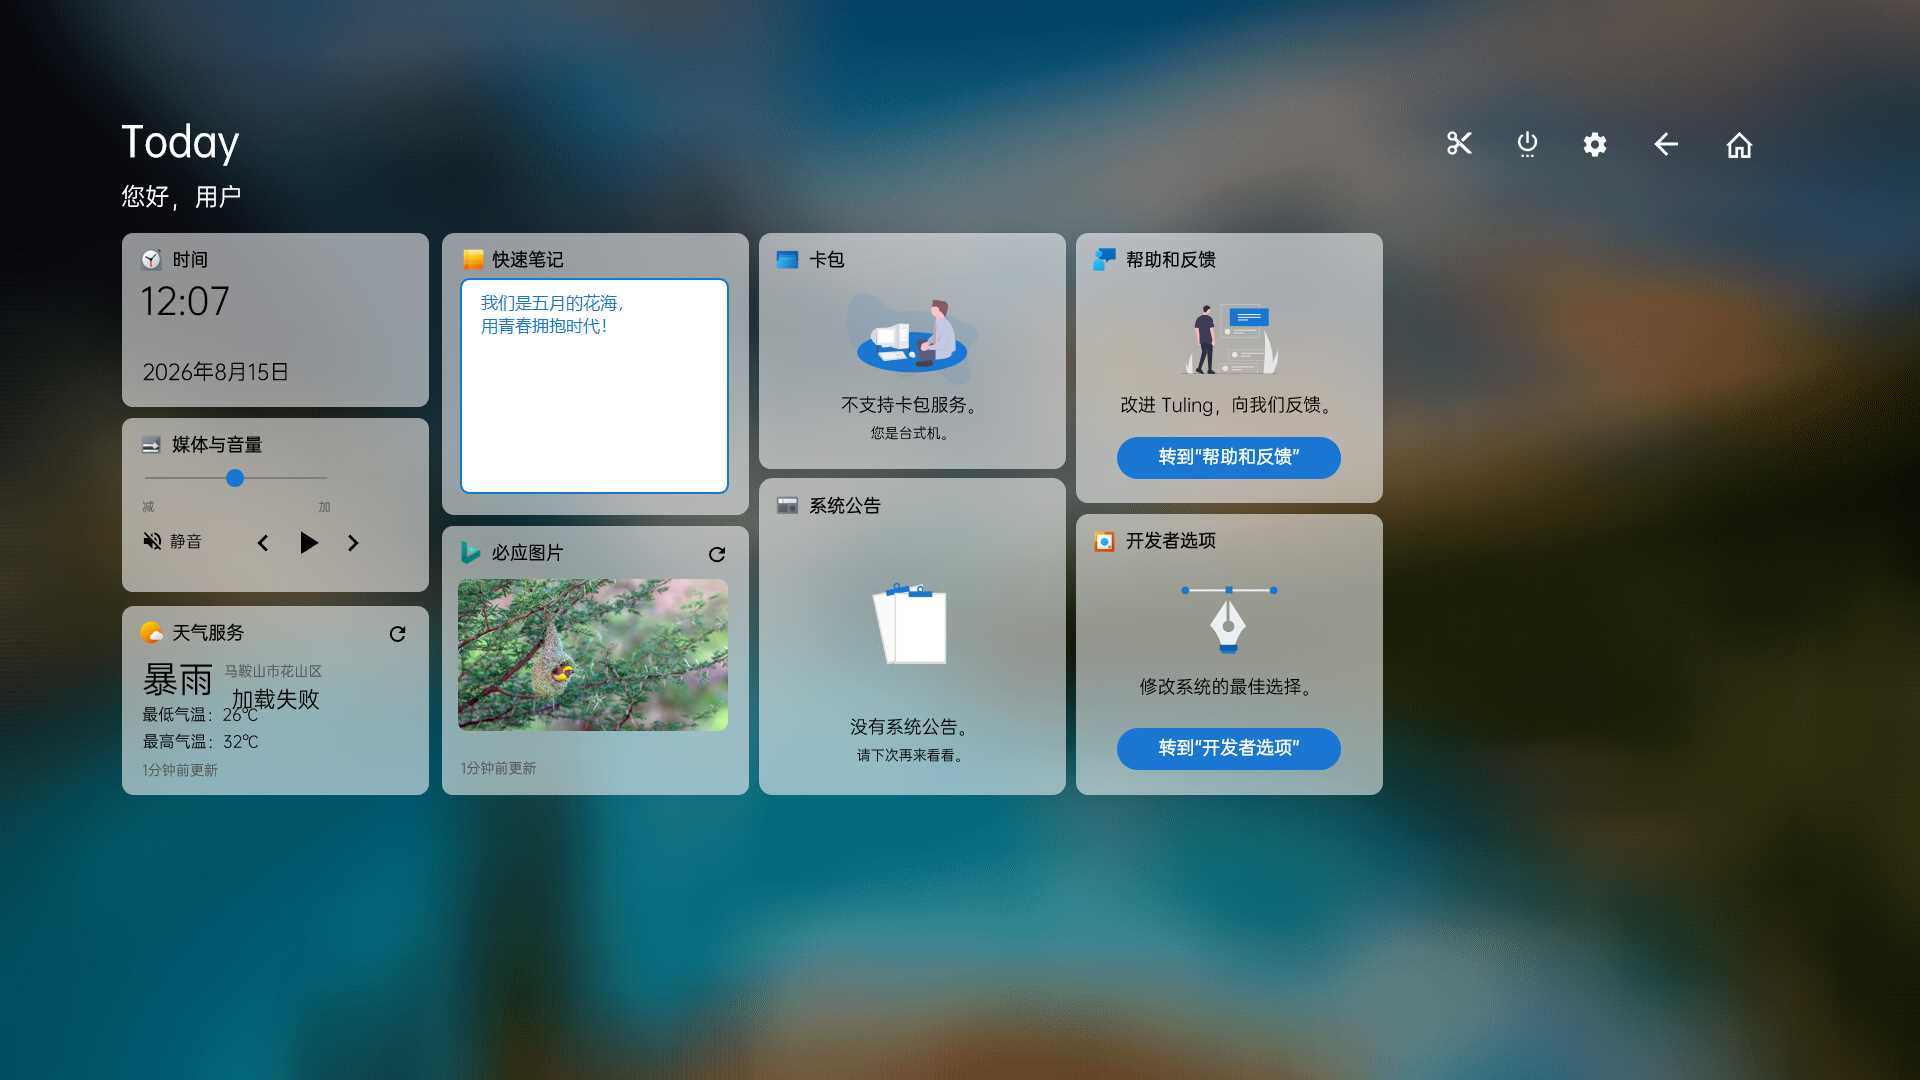The width and height of the screenshot is (1920, 1080).
Task: Skip to next track
Action: click(x=353, y=542)
